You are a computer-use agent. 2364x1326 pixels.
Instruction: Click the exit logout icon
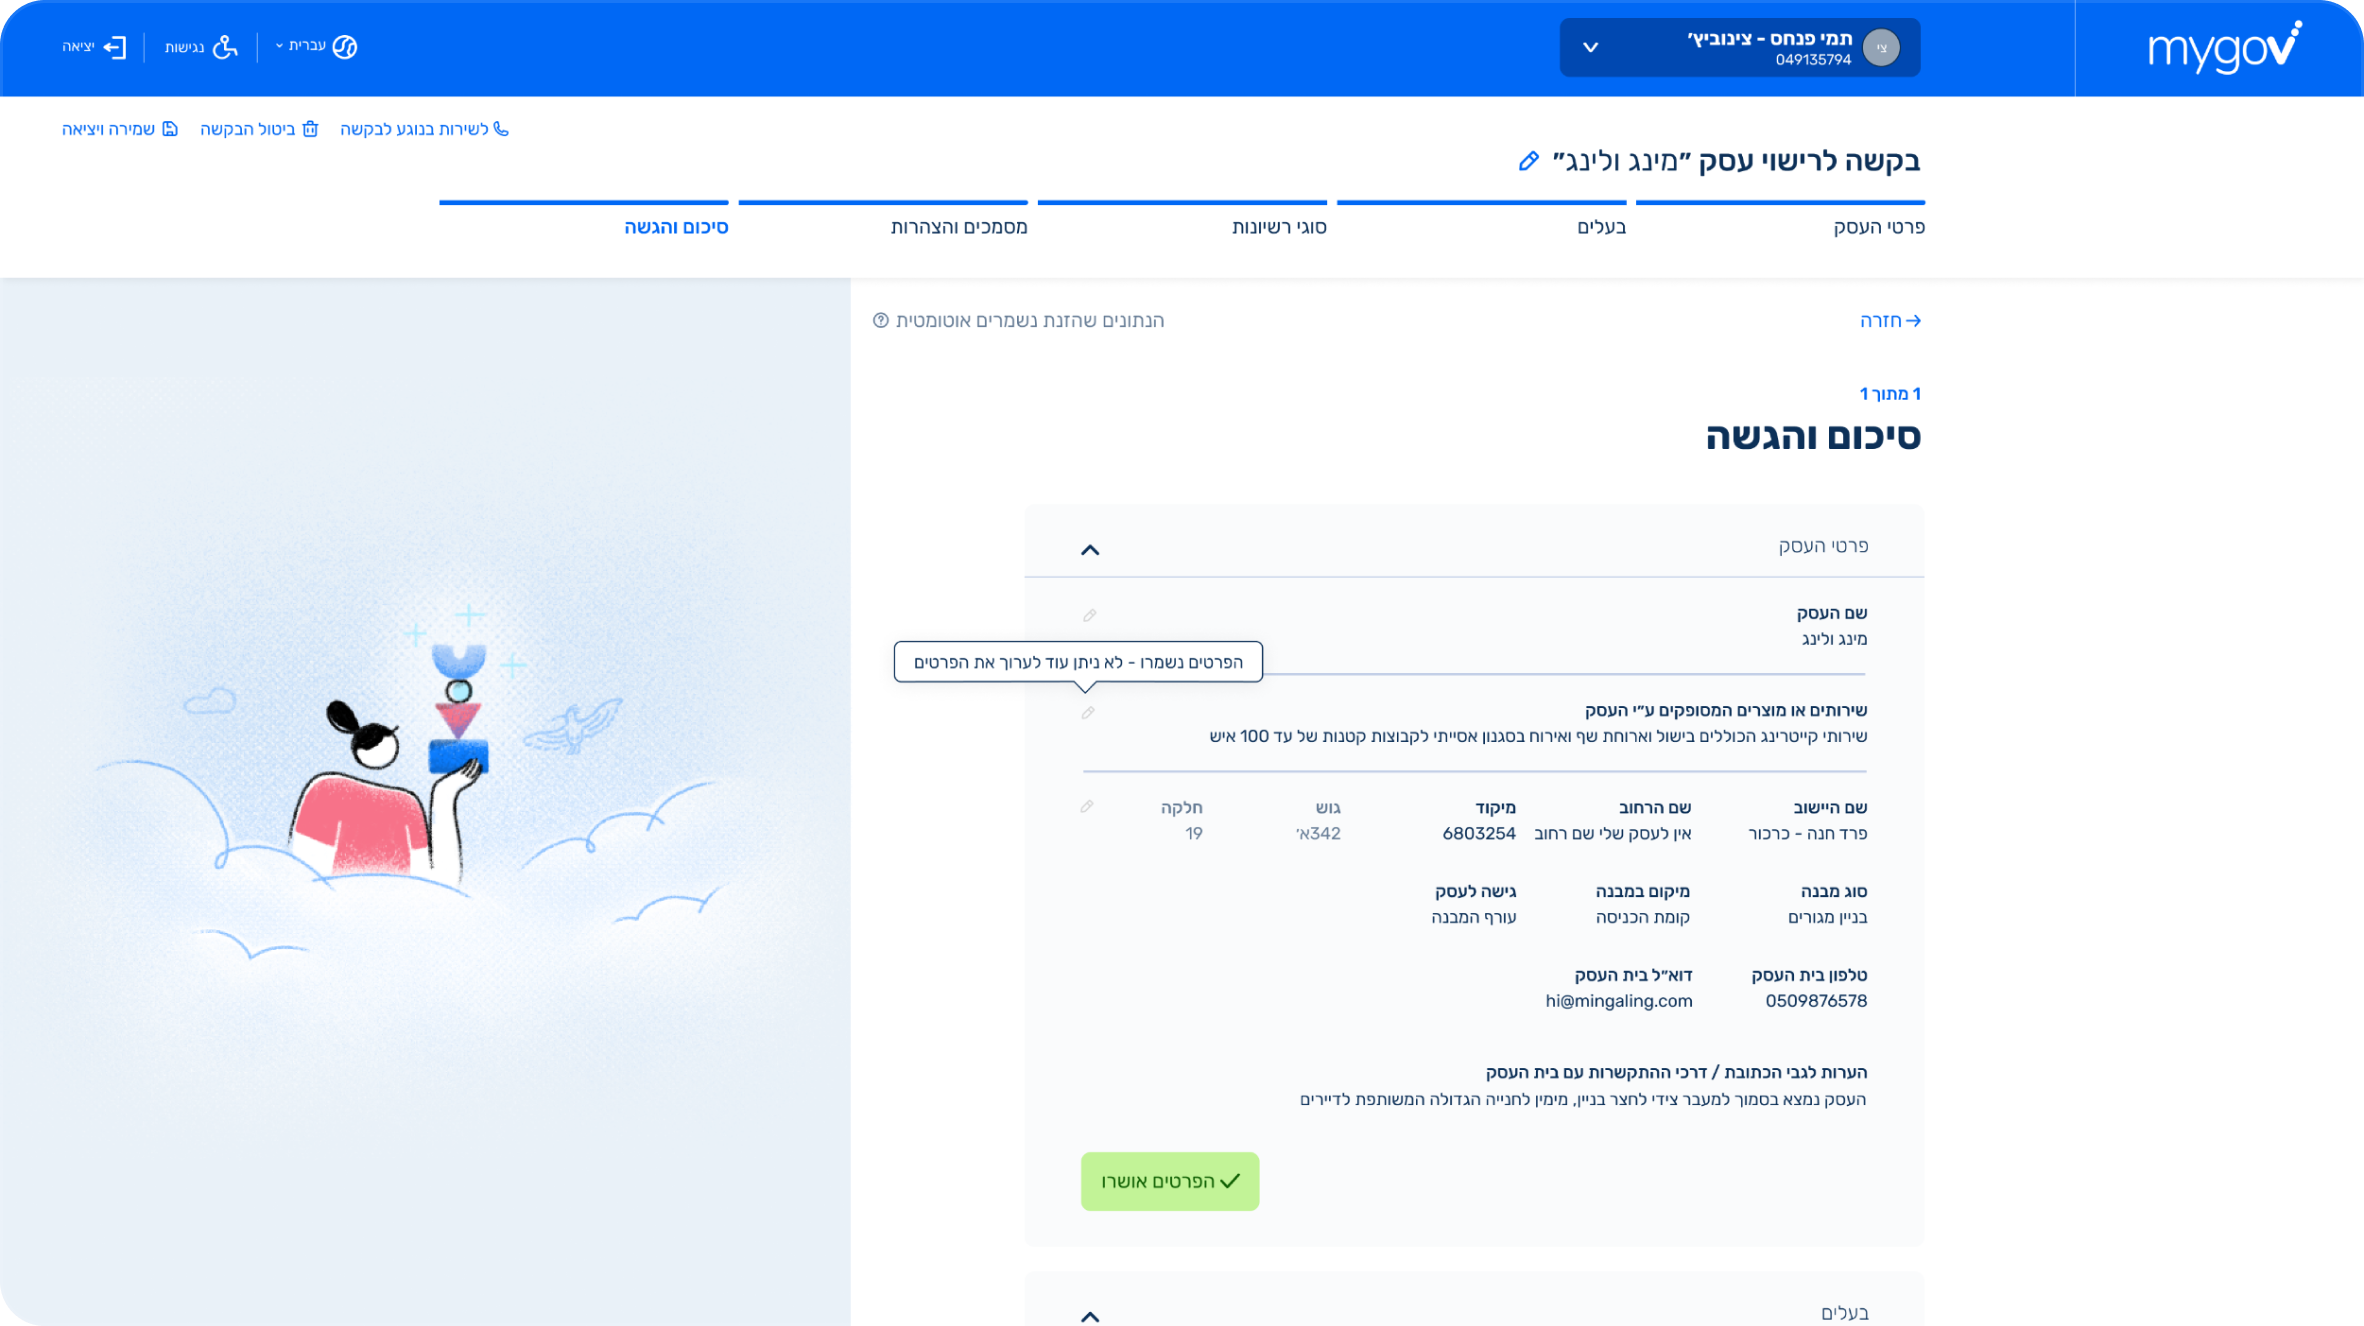pyautogui.click(x=115, y=47)
